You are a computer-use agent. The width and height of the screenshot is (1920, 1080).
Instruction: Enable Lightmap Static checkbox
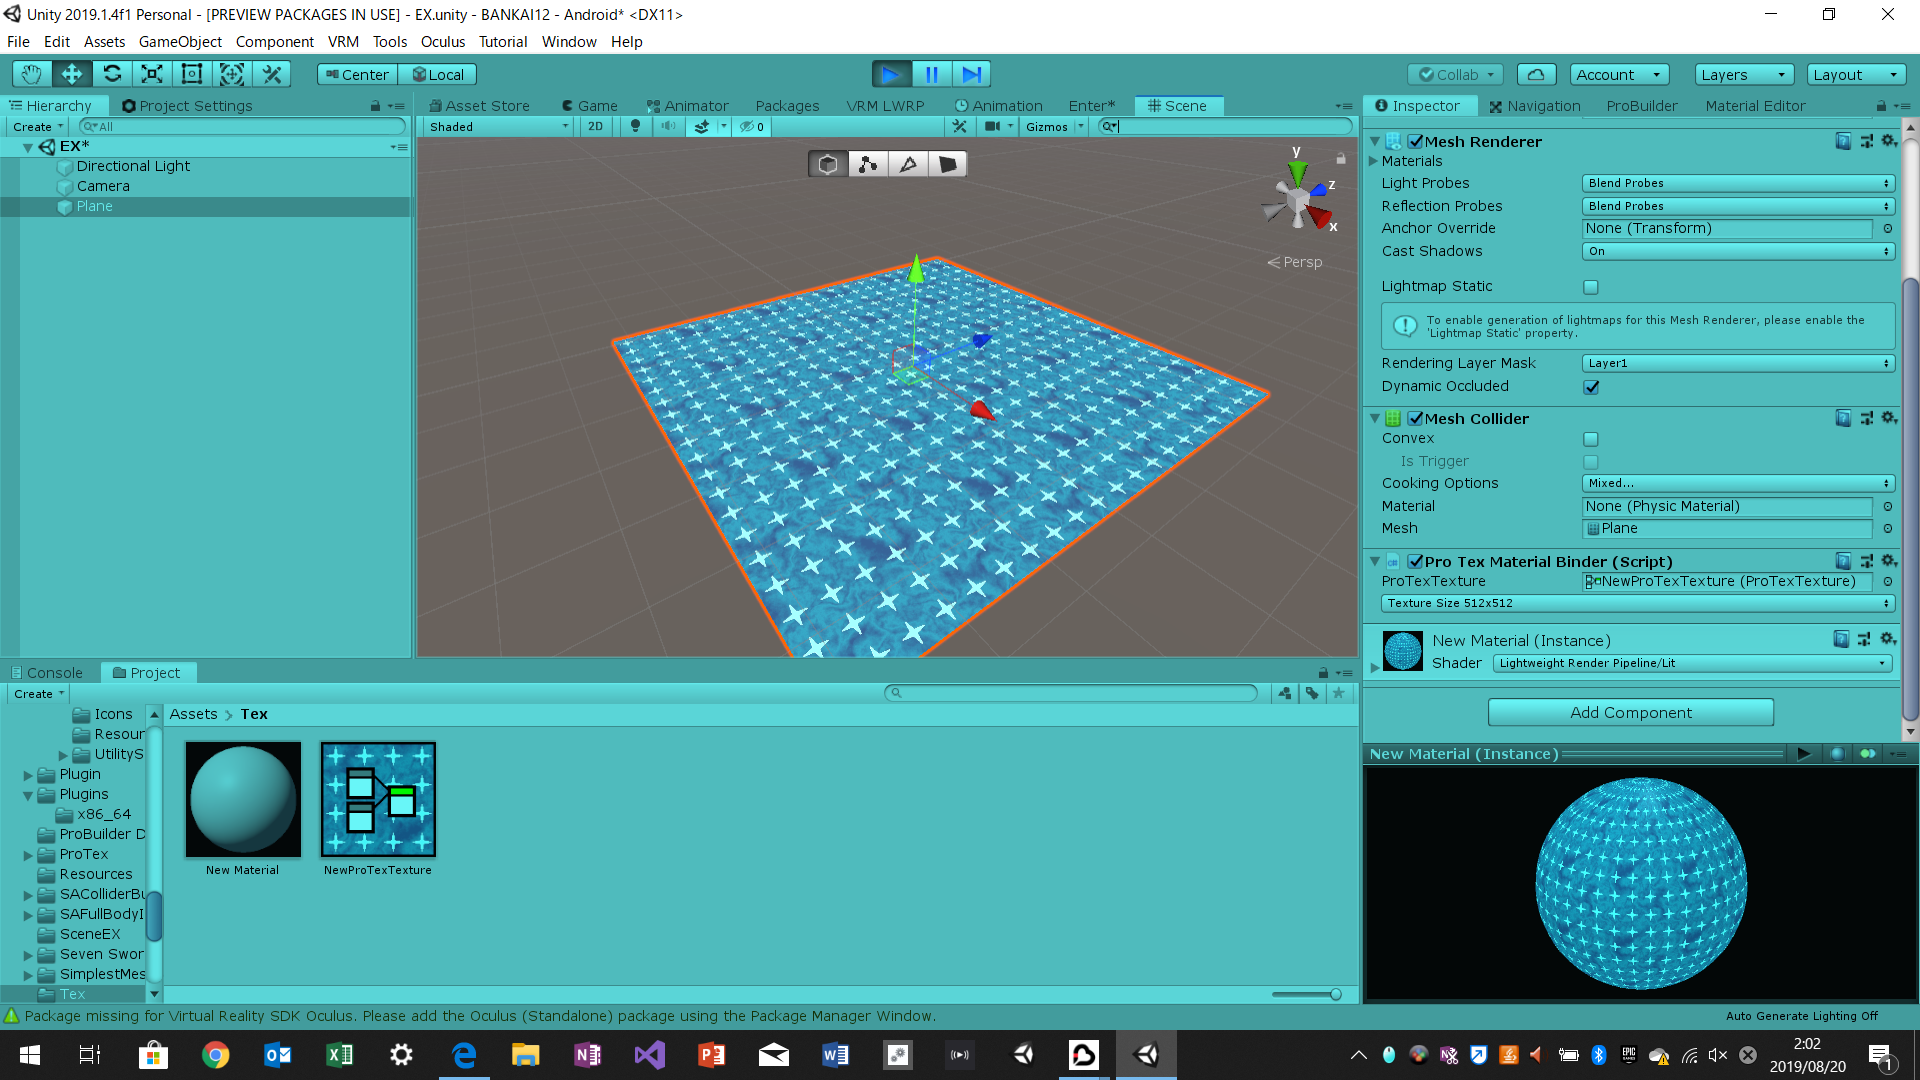pyautogui.click(x=1591, y=287)
